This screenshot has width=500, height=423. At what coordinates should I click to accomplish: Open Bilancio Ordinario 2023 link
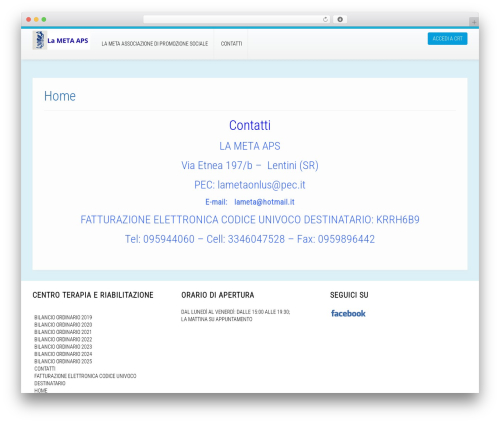pos(63,347)
